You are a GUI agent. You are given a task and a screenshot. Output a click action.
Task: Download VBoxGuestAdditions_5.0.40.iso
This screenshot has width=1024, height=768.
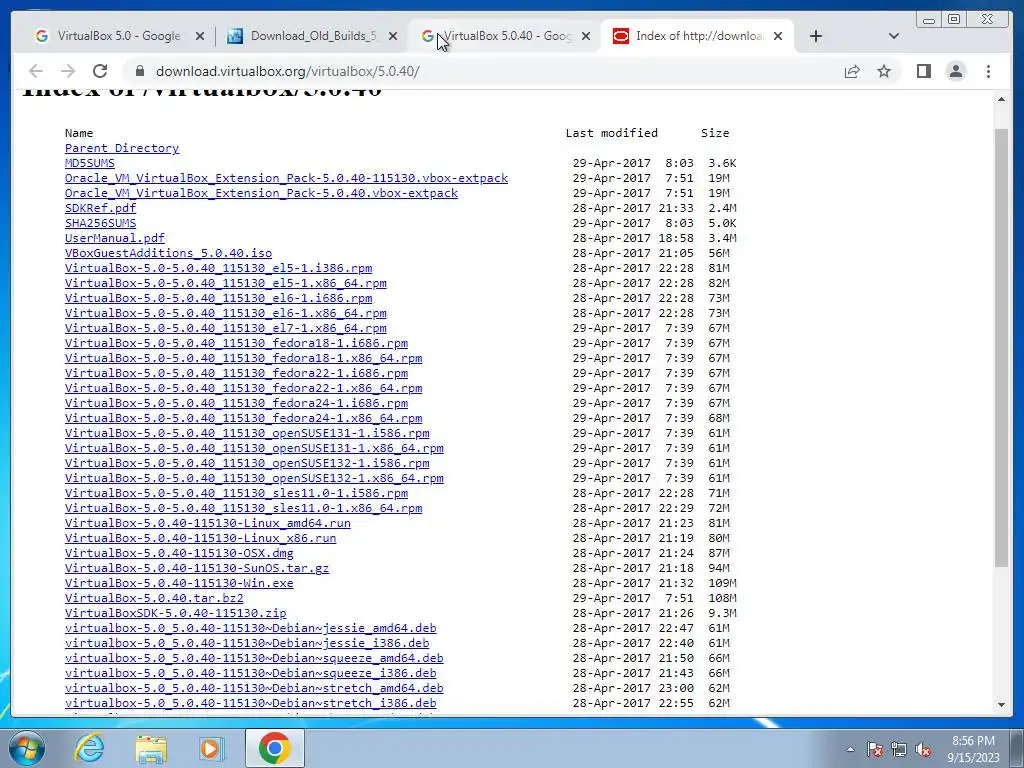pyautogui.click(x=168, y=253)
